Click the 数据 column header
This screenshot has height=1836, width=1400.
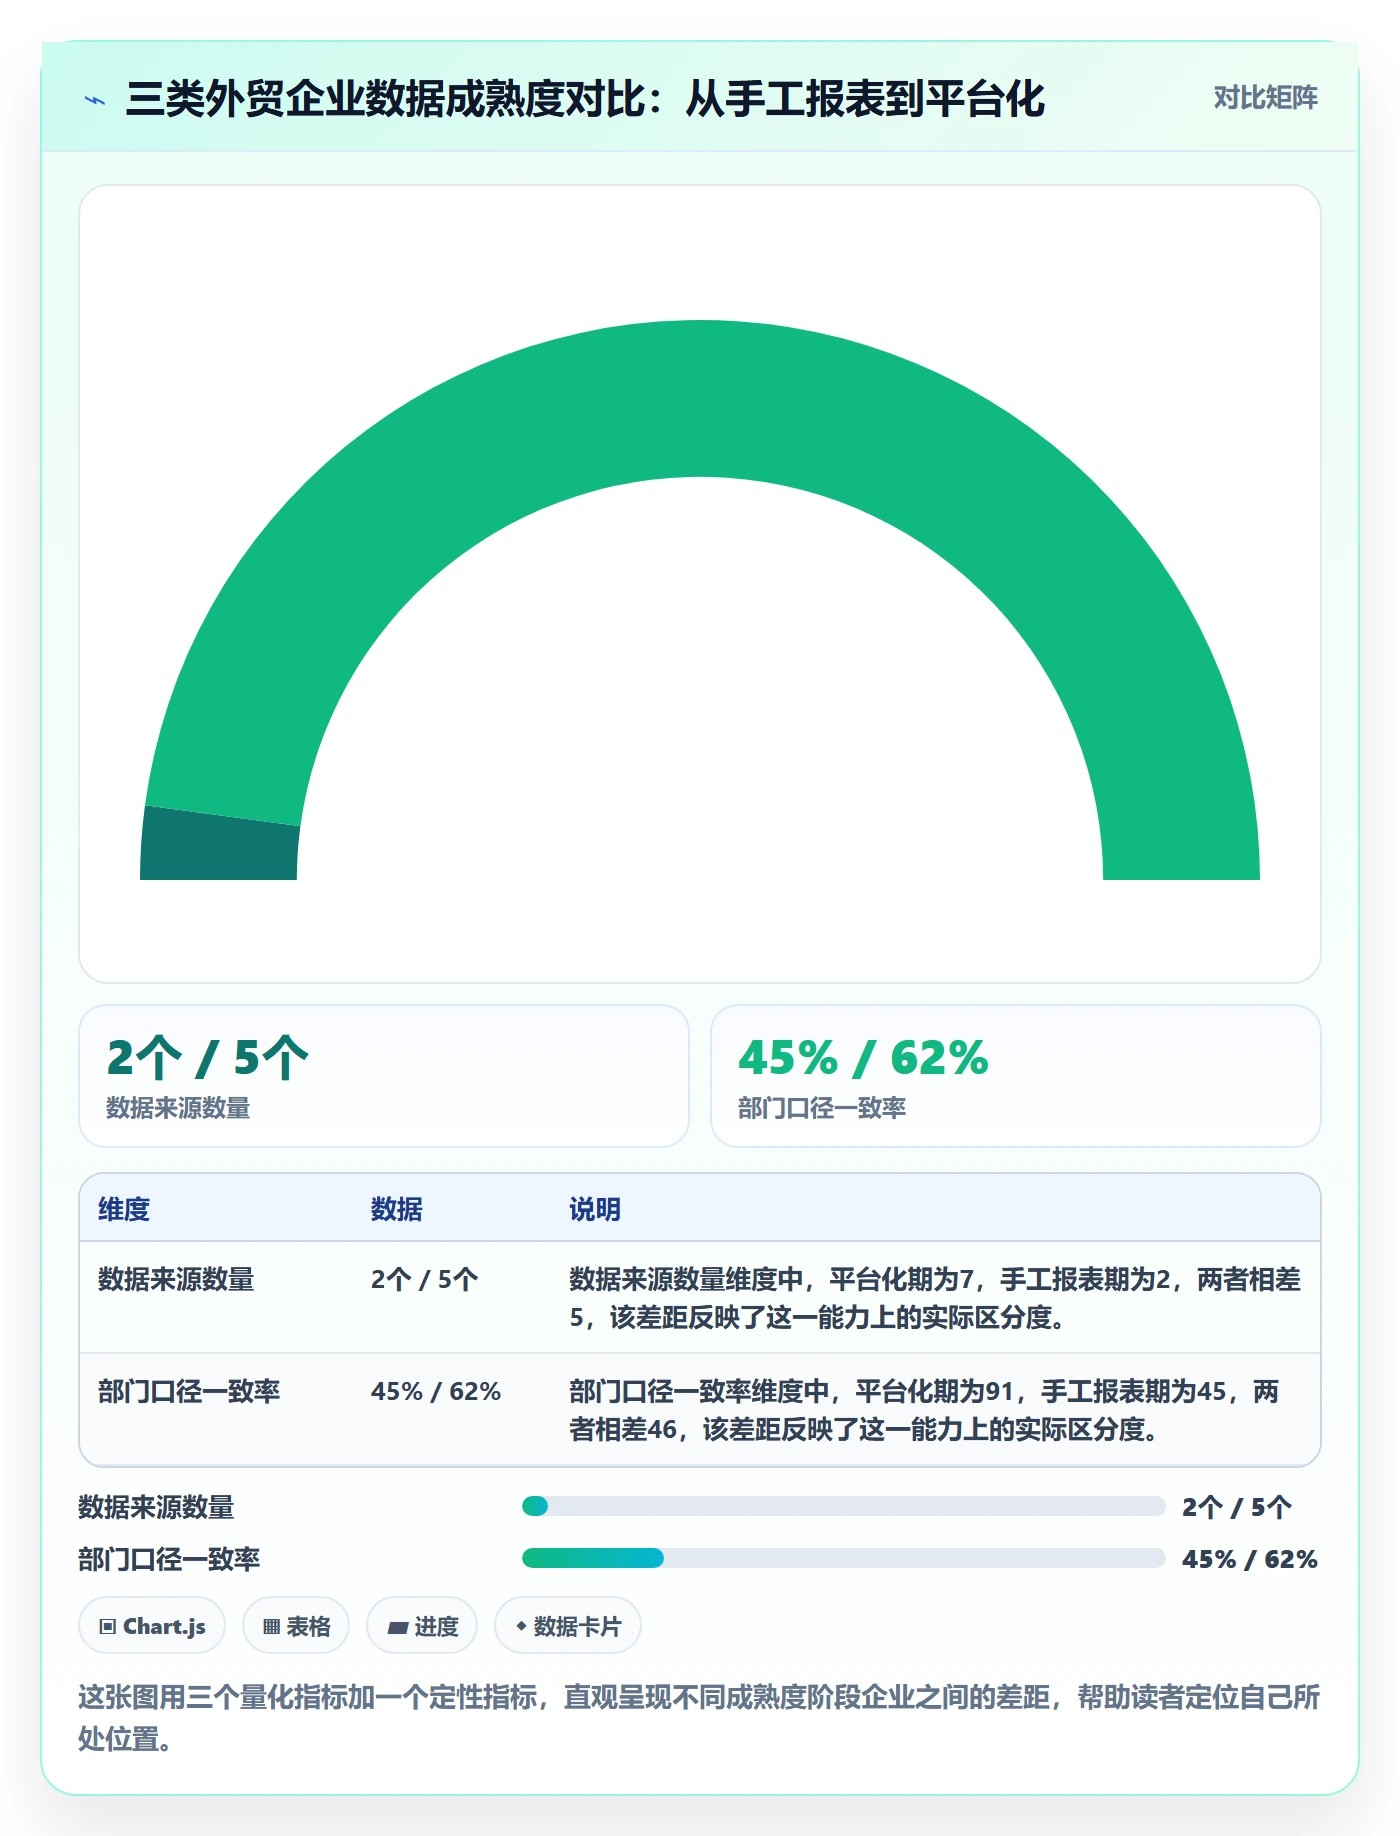click(397, 1209)
